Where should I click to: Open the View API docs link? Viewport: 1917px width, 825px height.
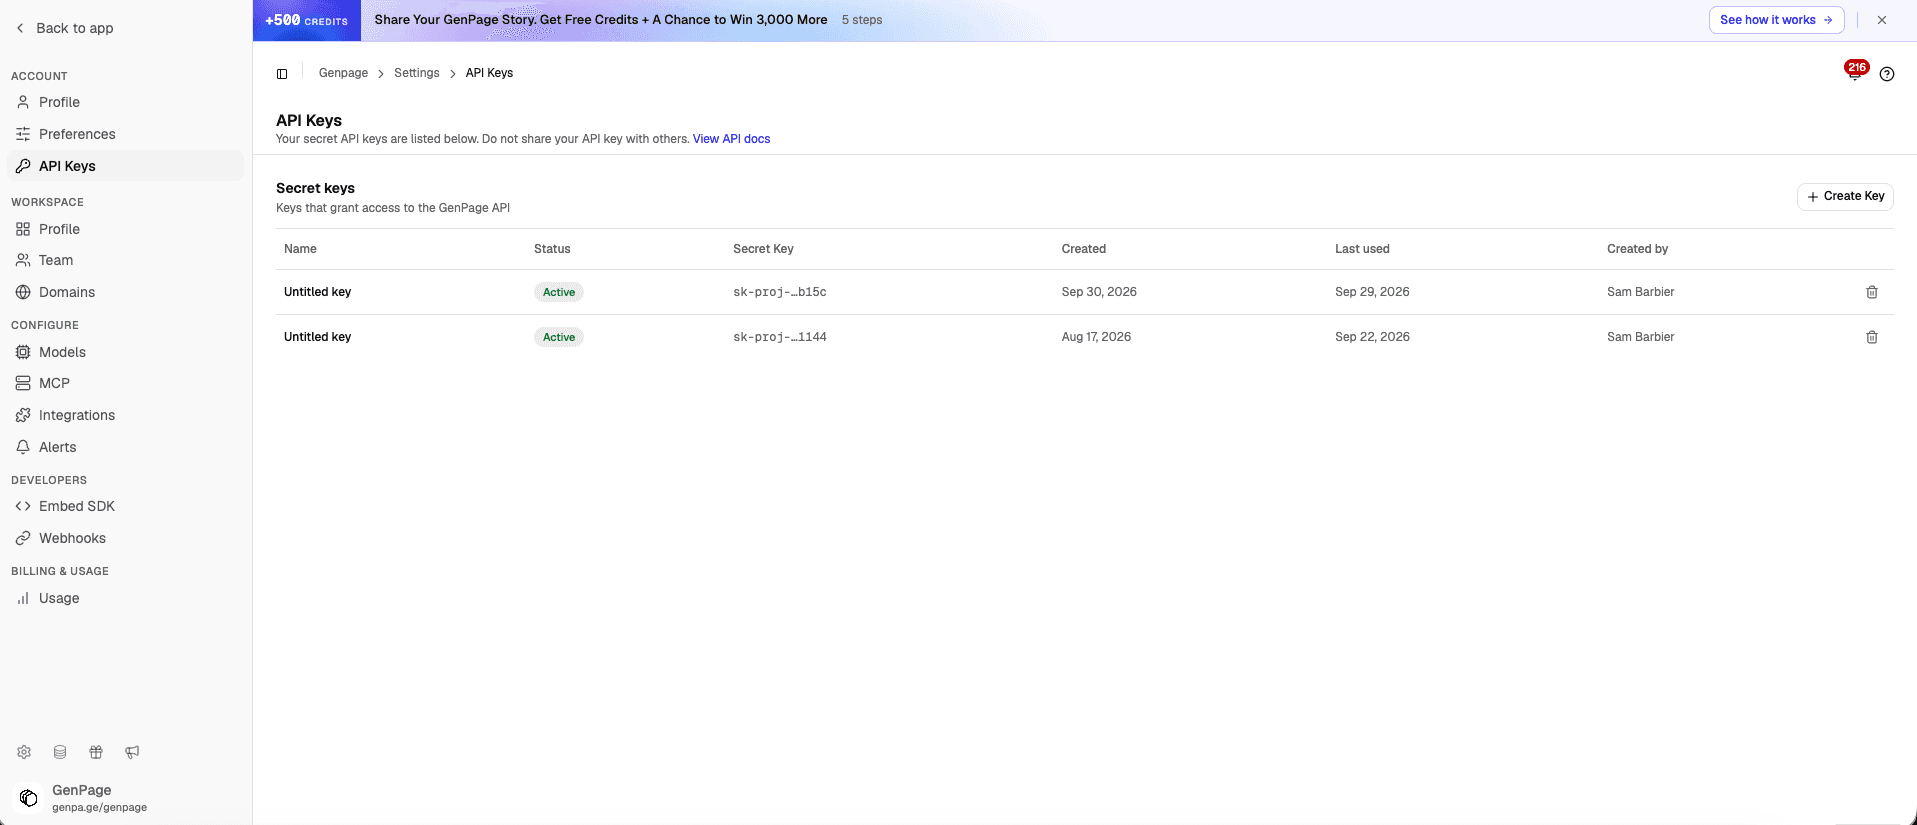(x=731, y=139)
